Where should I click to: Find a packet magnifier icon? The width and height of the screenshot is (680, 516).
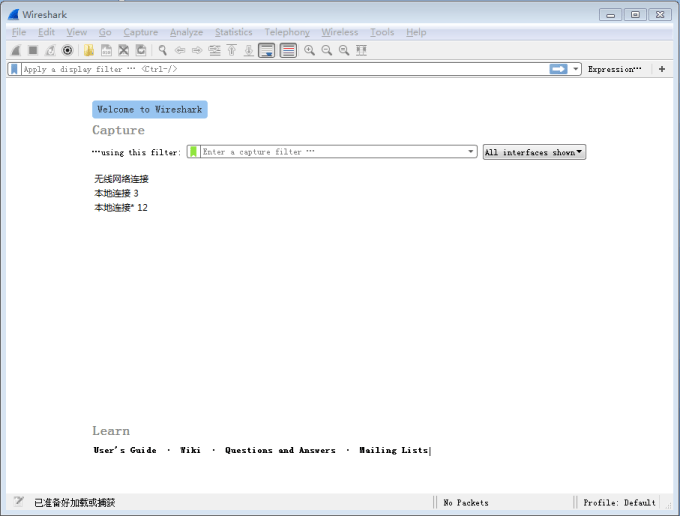click(163, 50)
